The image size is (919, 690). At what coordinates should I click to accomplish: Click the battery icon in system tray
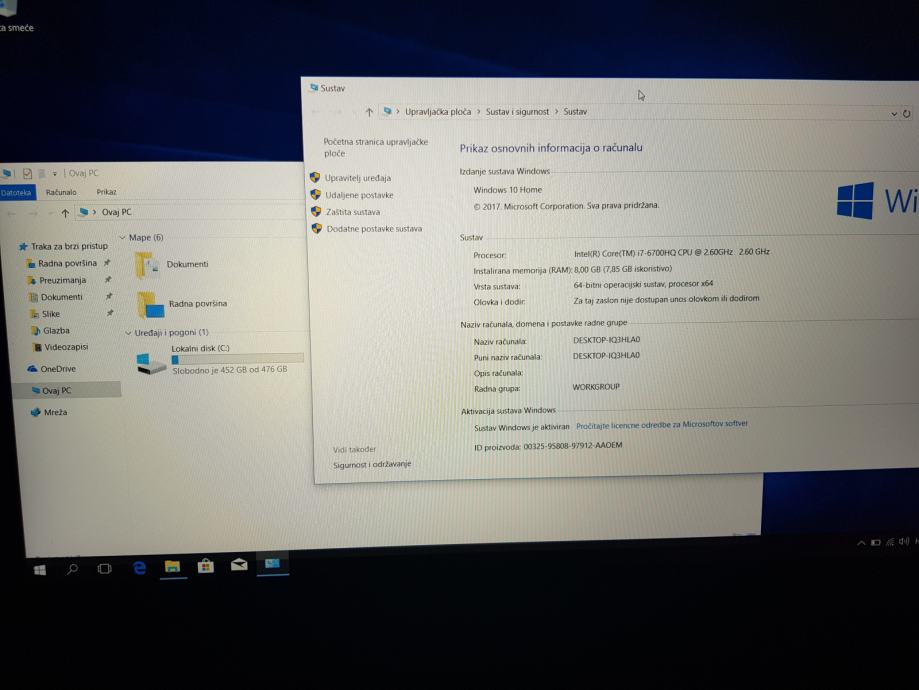tap(876, 543)
